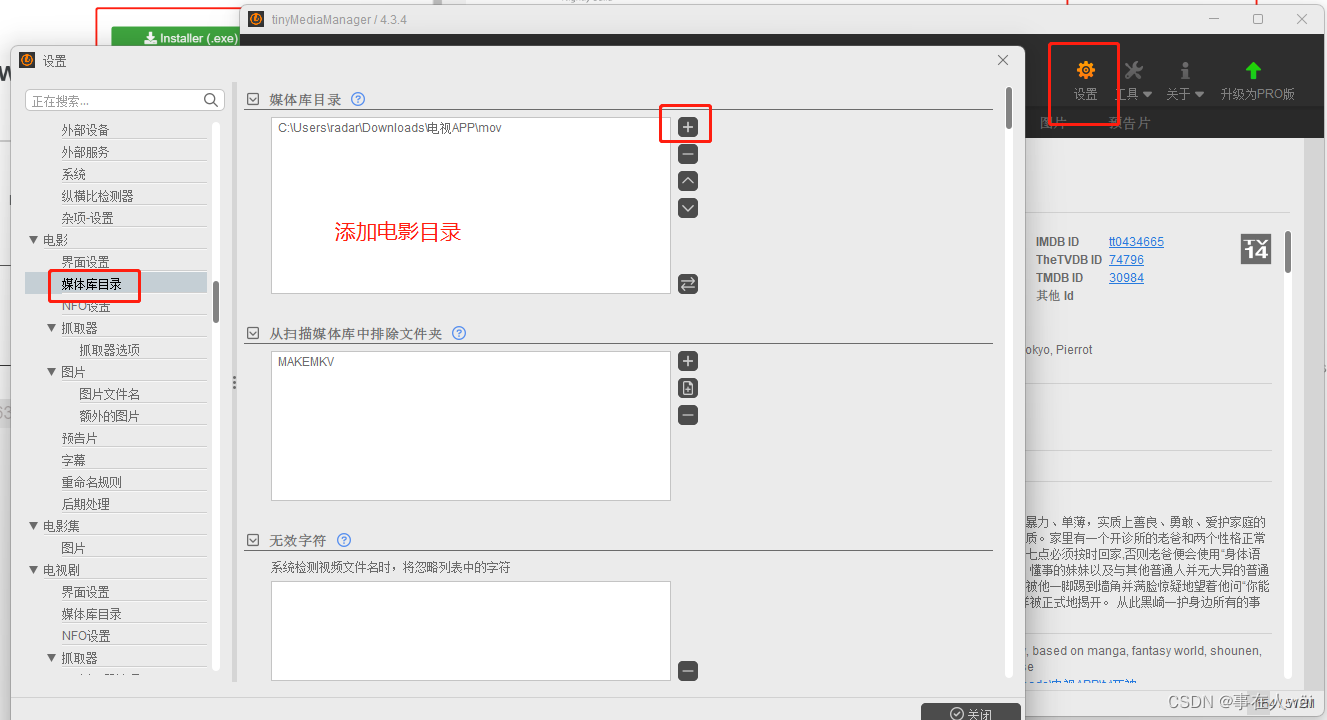Open TMDB link 30984 in main window
Image resolution: width=1327 pixels, height=720 pixels.
1126,278
